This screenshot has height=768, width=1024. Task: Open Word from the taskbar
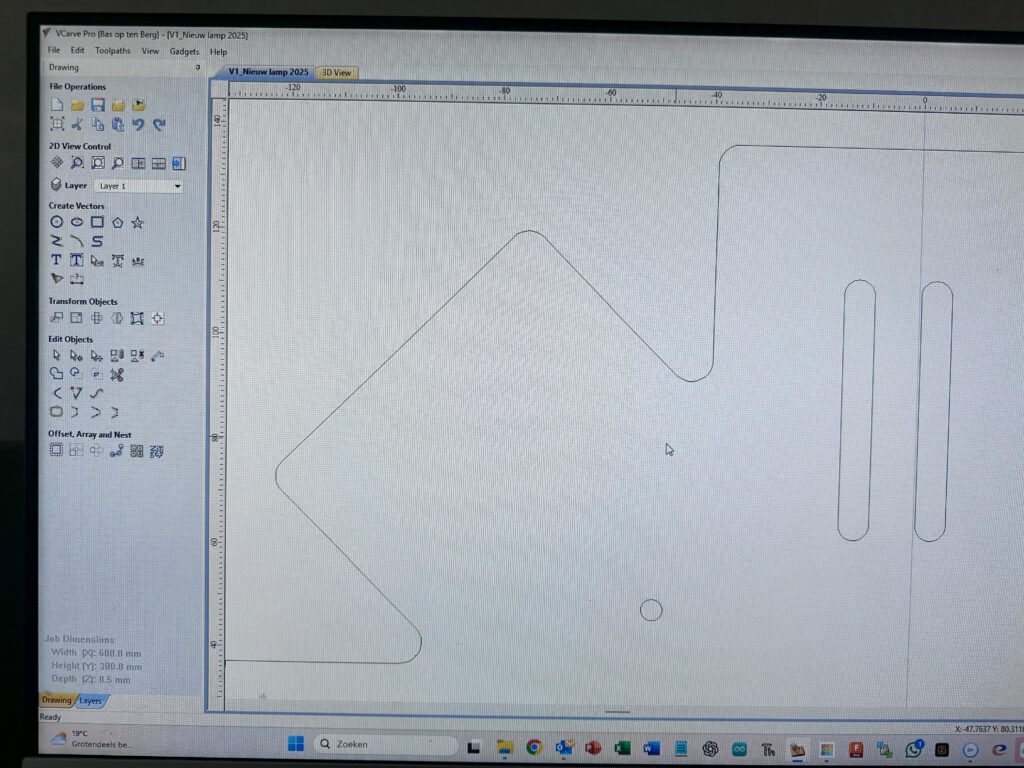coord(652,748)
